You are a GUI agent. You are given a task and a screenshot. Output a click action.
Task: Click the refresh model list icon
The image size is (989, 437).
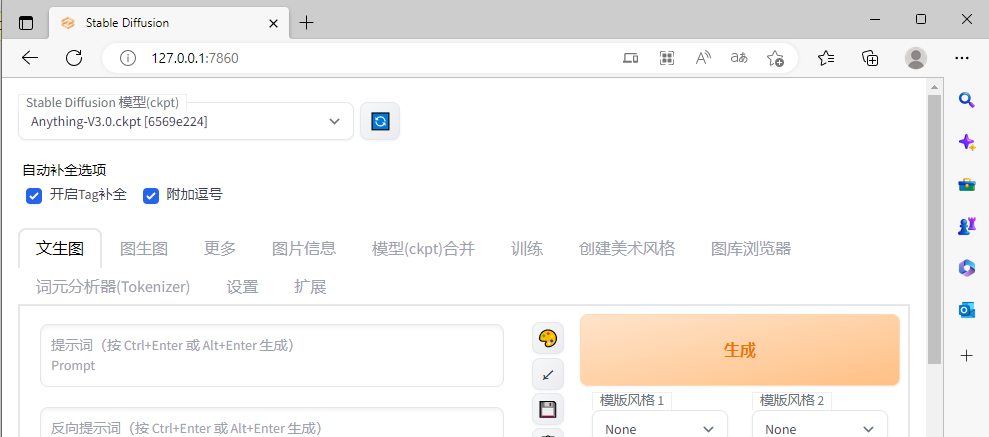[x=380, y=121]
